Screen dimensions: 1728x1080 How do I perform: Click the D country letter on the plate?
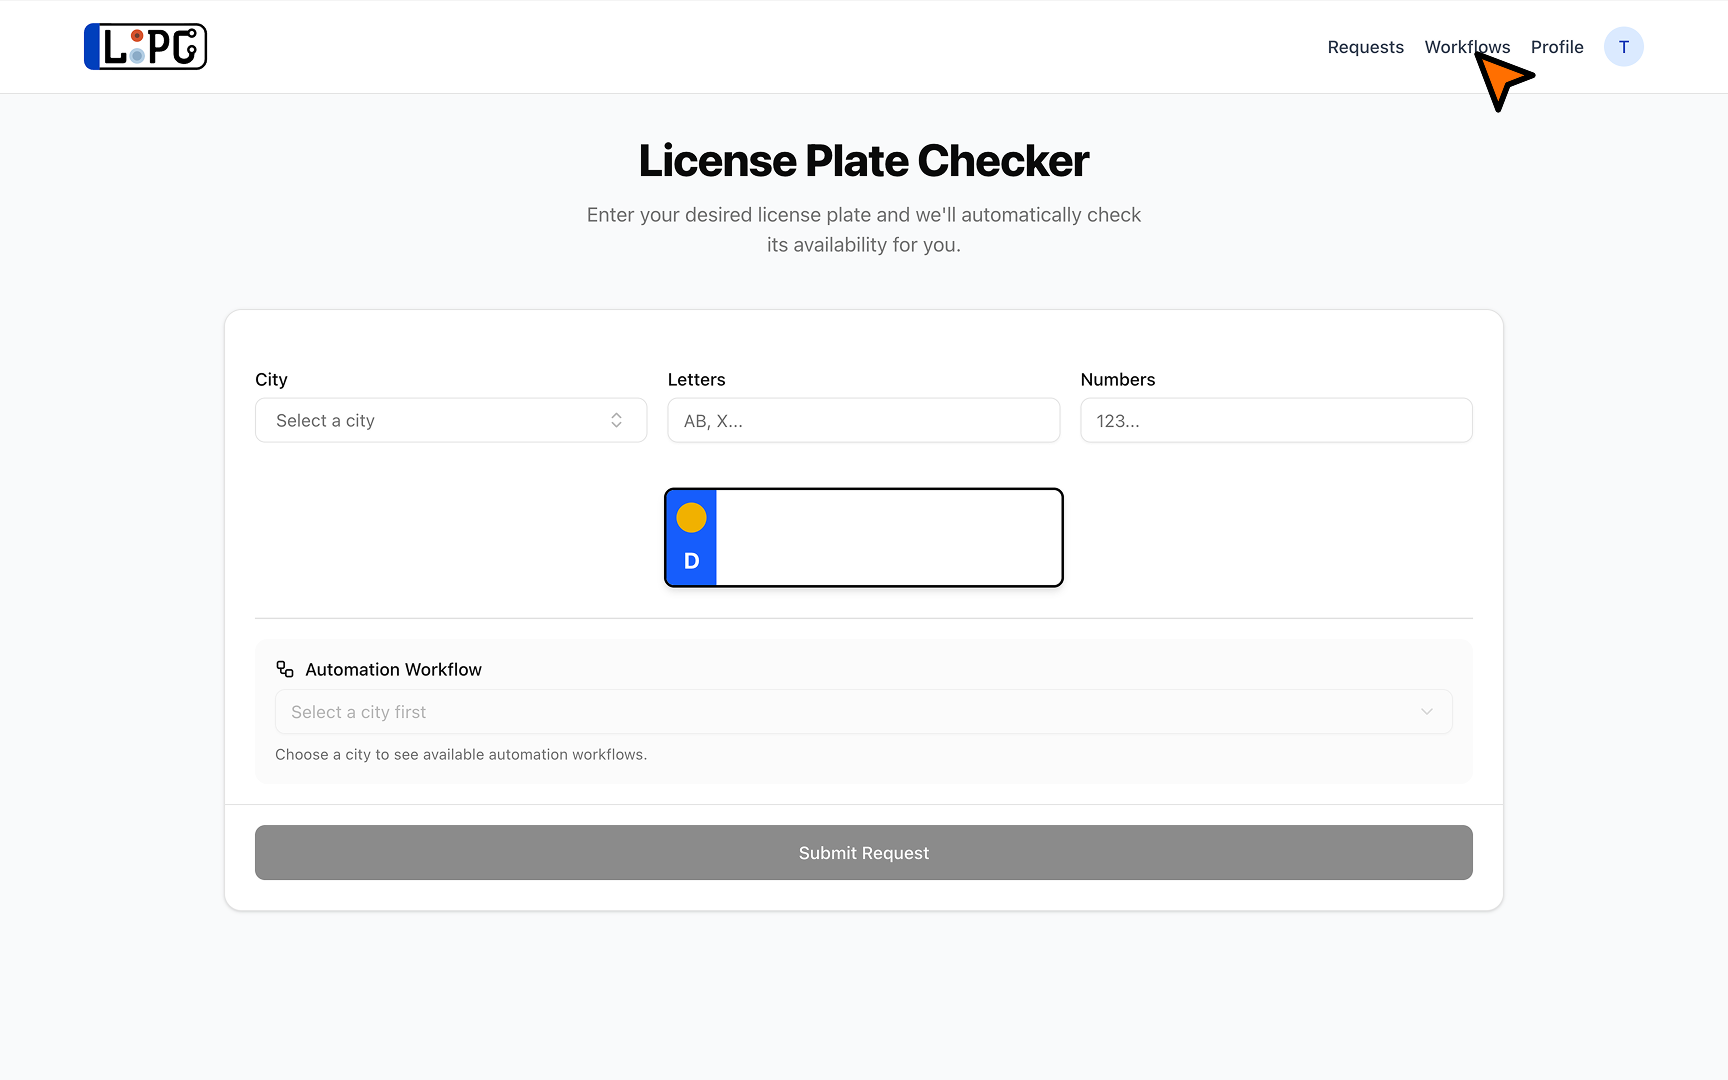(691, 561)
